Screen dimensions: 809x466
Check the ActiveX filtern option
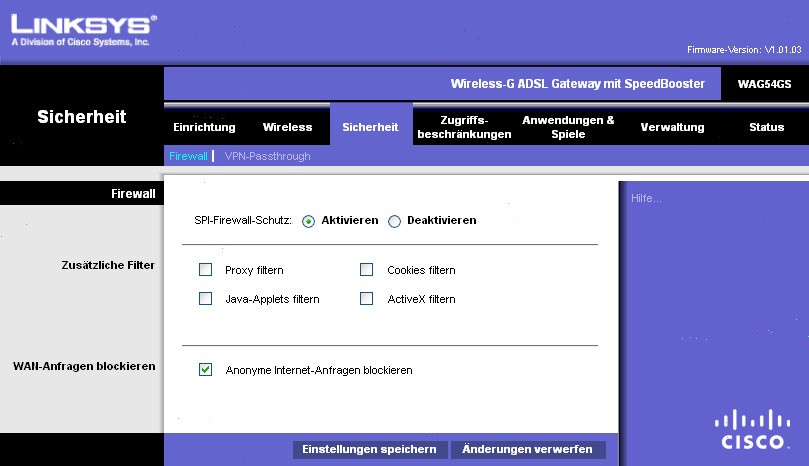point(366,299)
